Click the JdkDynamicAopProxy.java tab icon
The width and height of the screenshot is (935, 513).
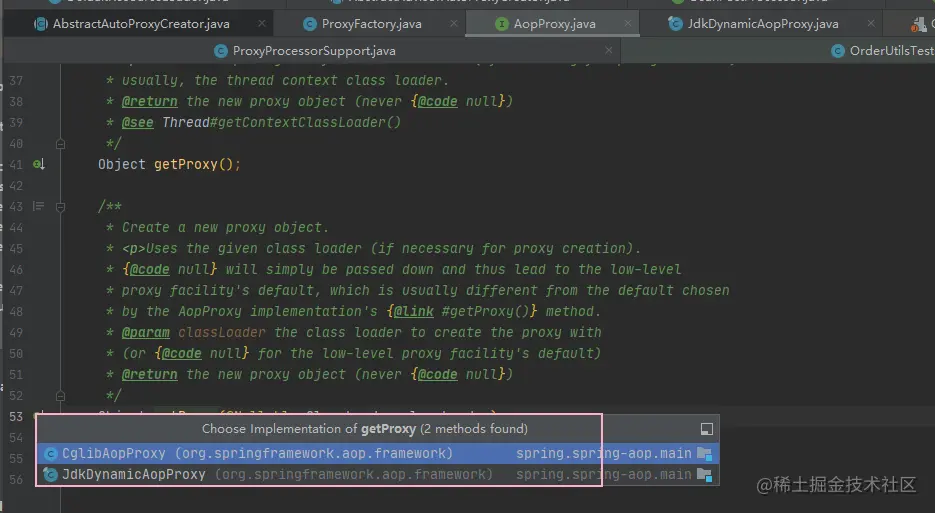[675, 24]
